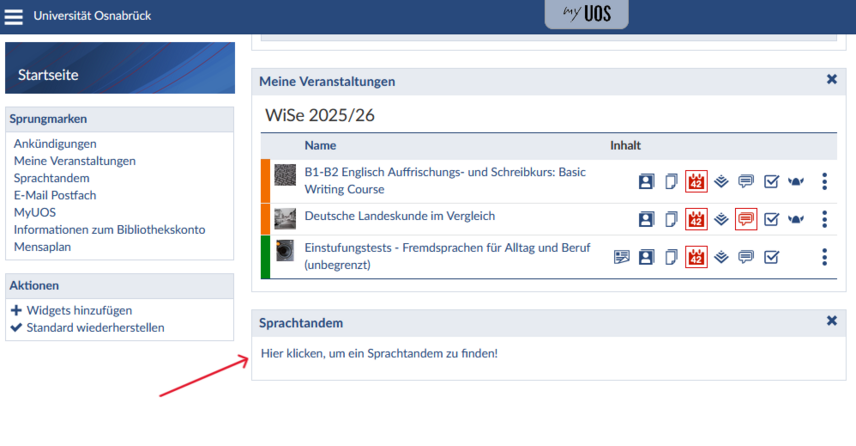
Task: Open forum speech bubble icon for Einstufungstests
Action: 745,257
